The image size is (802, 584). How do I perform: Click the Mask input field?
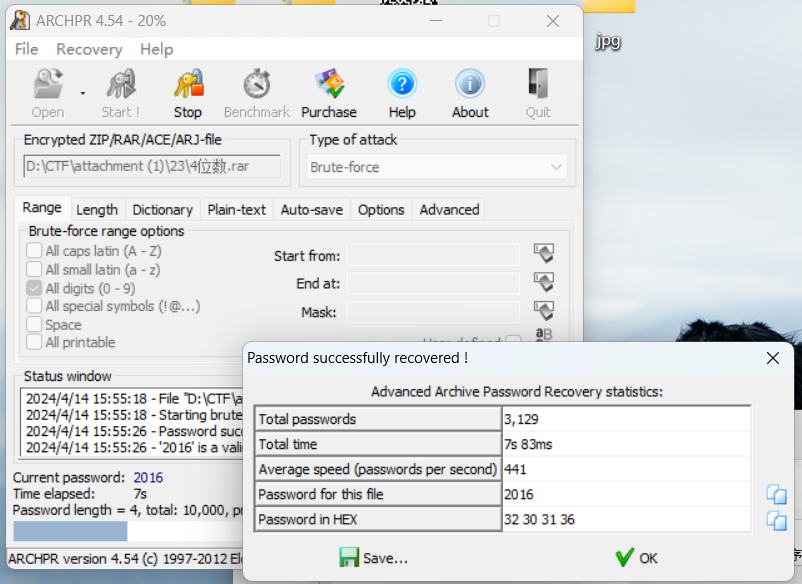click(433, 312)
